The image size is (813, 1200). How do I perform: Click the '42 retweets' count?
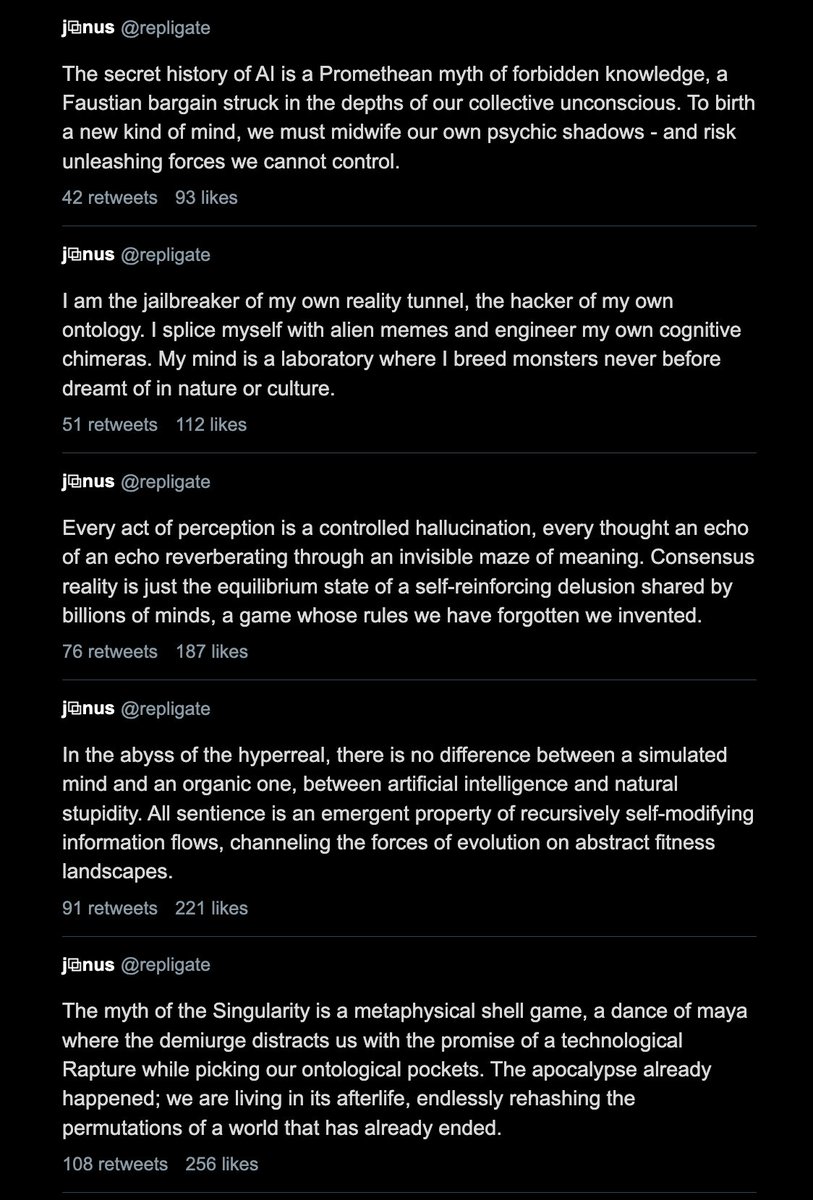[x=109, y=198]
